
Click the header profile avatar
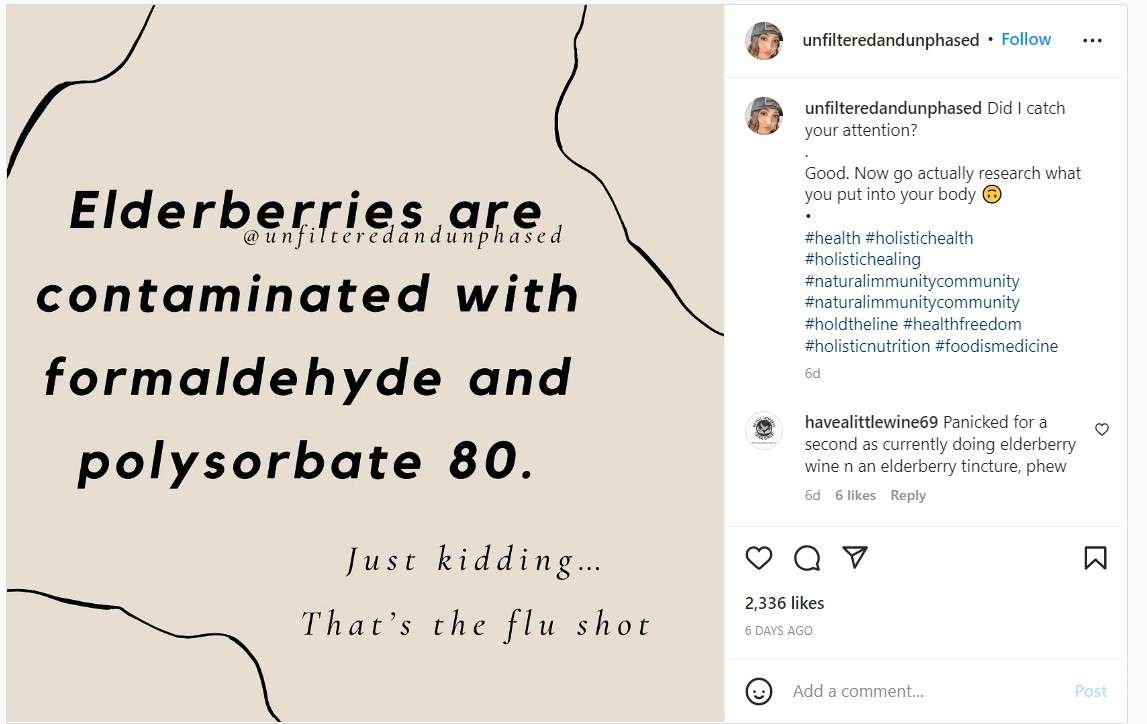(764, 40)
